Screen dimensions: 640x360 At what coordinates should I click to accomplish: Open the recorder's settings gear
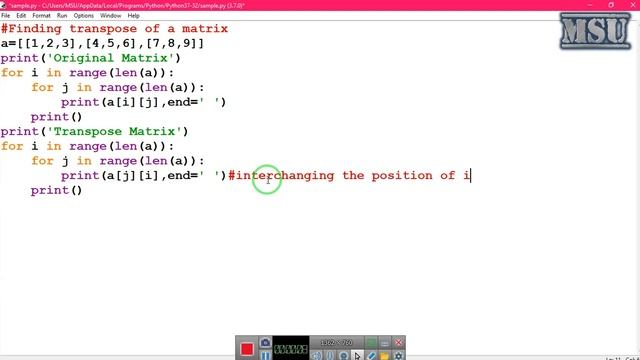pyautogui.click(x=398, y=356)
